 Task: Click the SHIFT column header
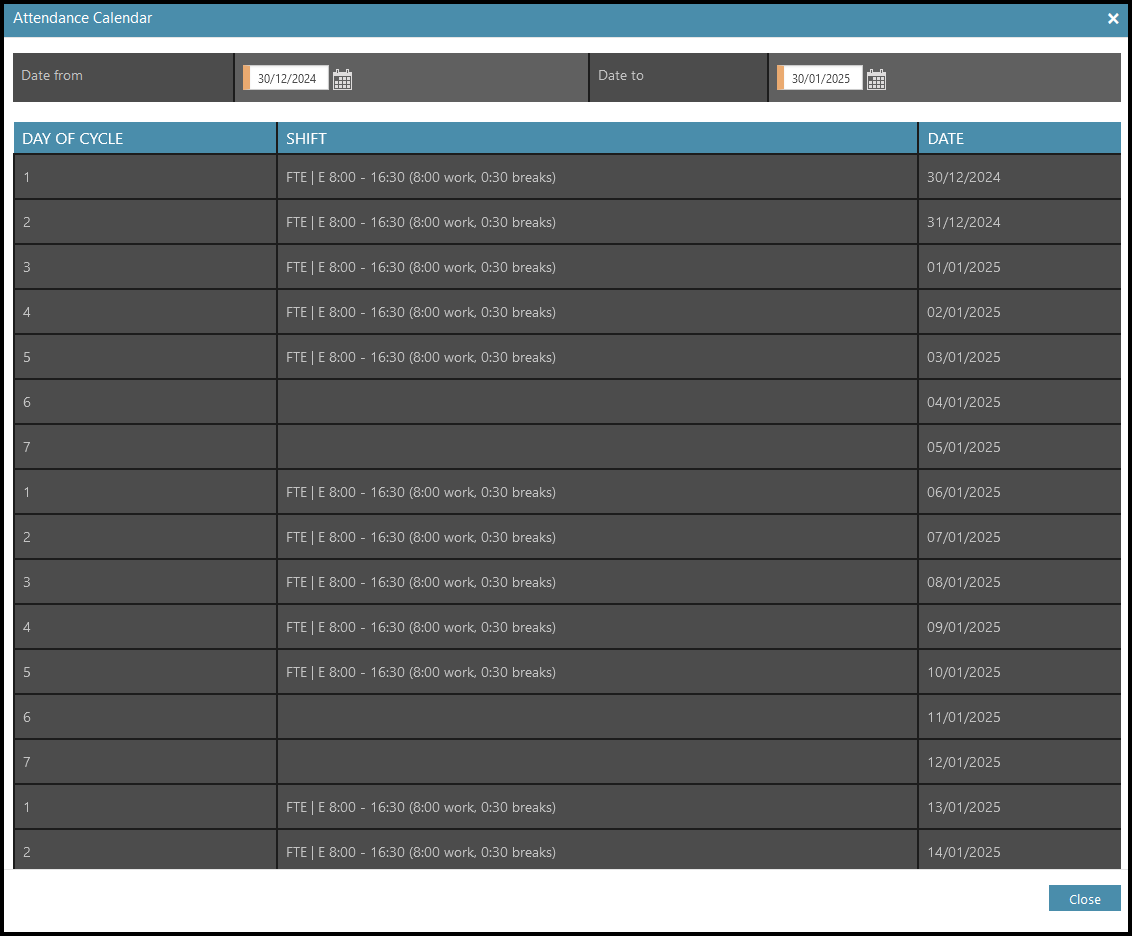[x=306, y=139]
